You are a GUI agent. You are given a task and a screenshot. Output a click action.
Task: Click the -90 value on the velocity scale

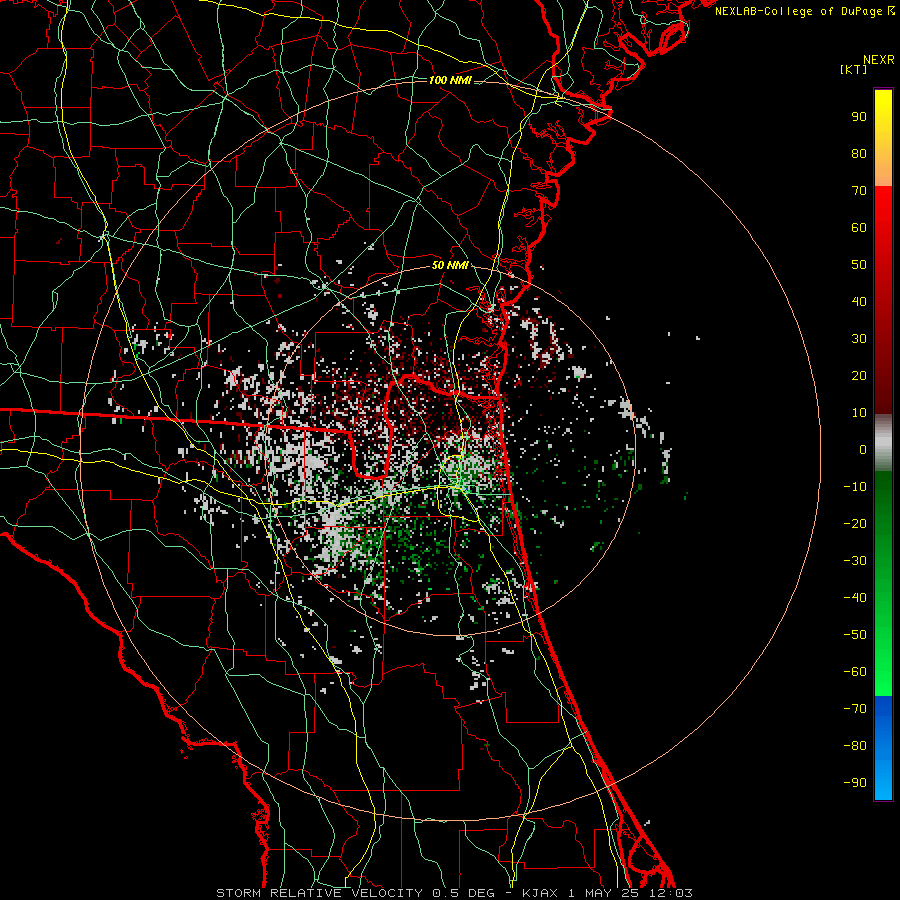tap(855, 783)
